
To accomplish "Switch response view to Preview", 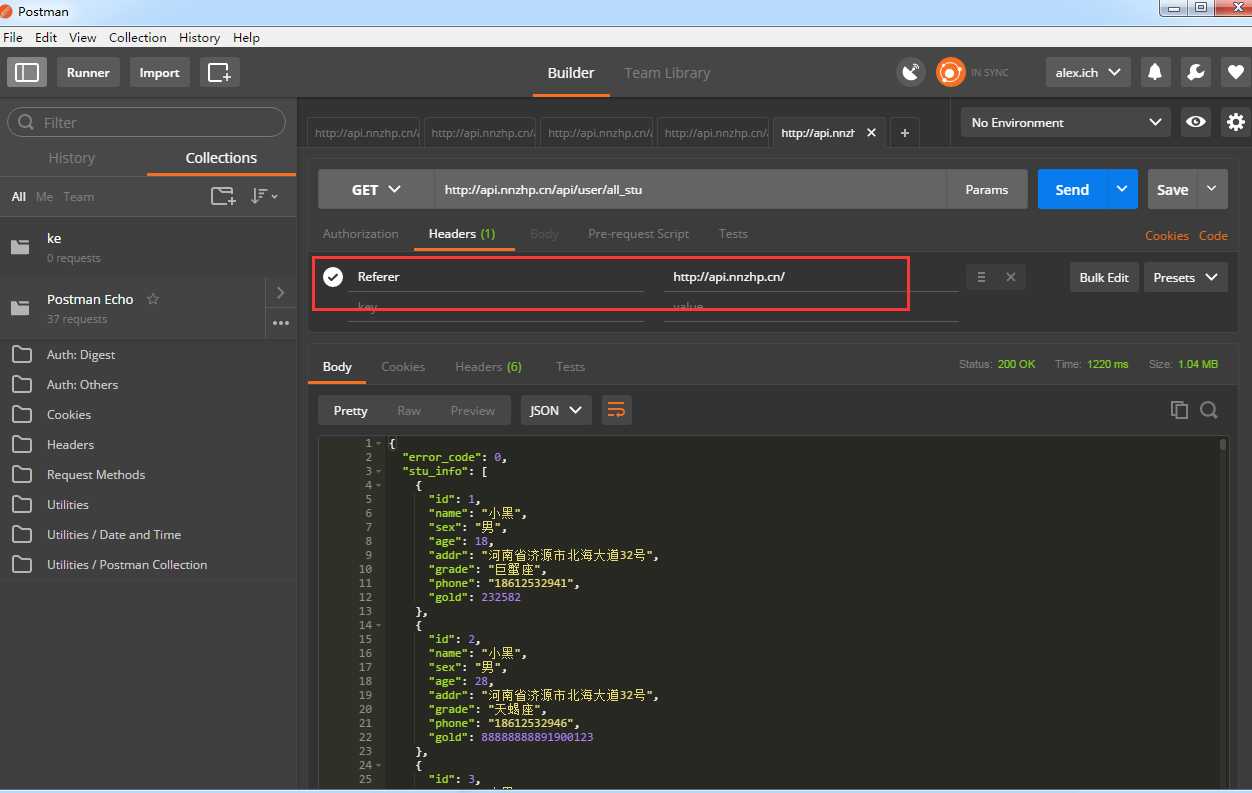I will pos(472,410).
